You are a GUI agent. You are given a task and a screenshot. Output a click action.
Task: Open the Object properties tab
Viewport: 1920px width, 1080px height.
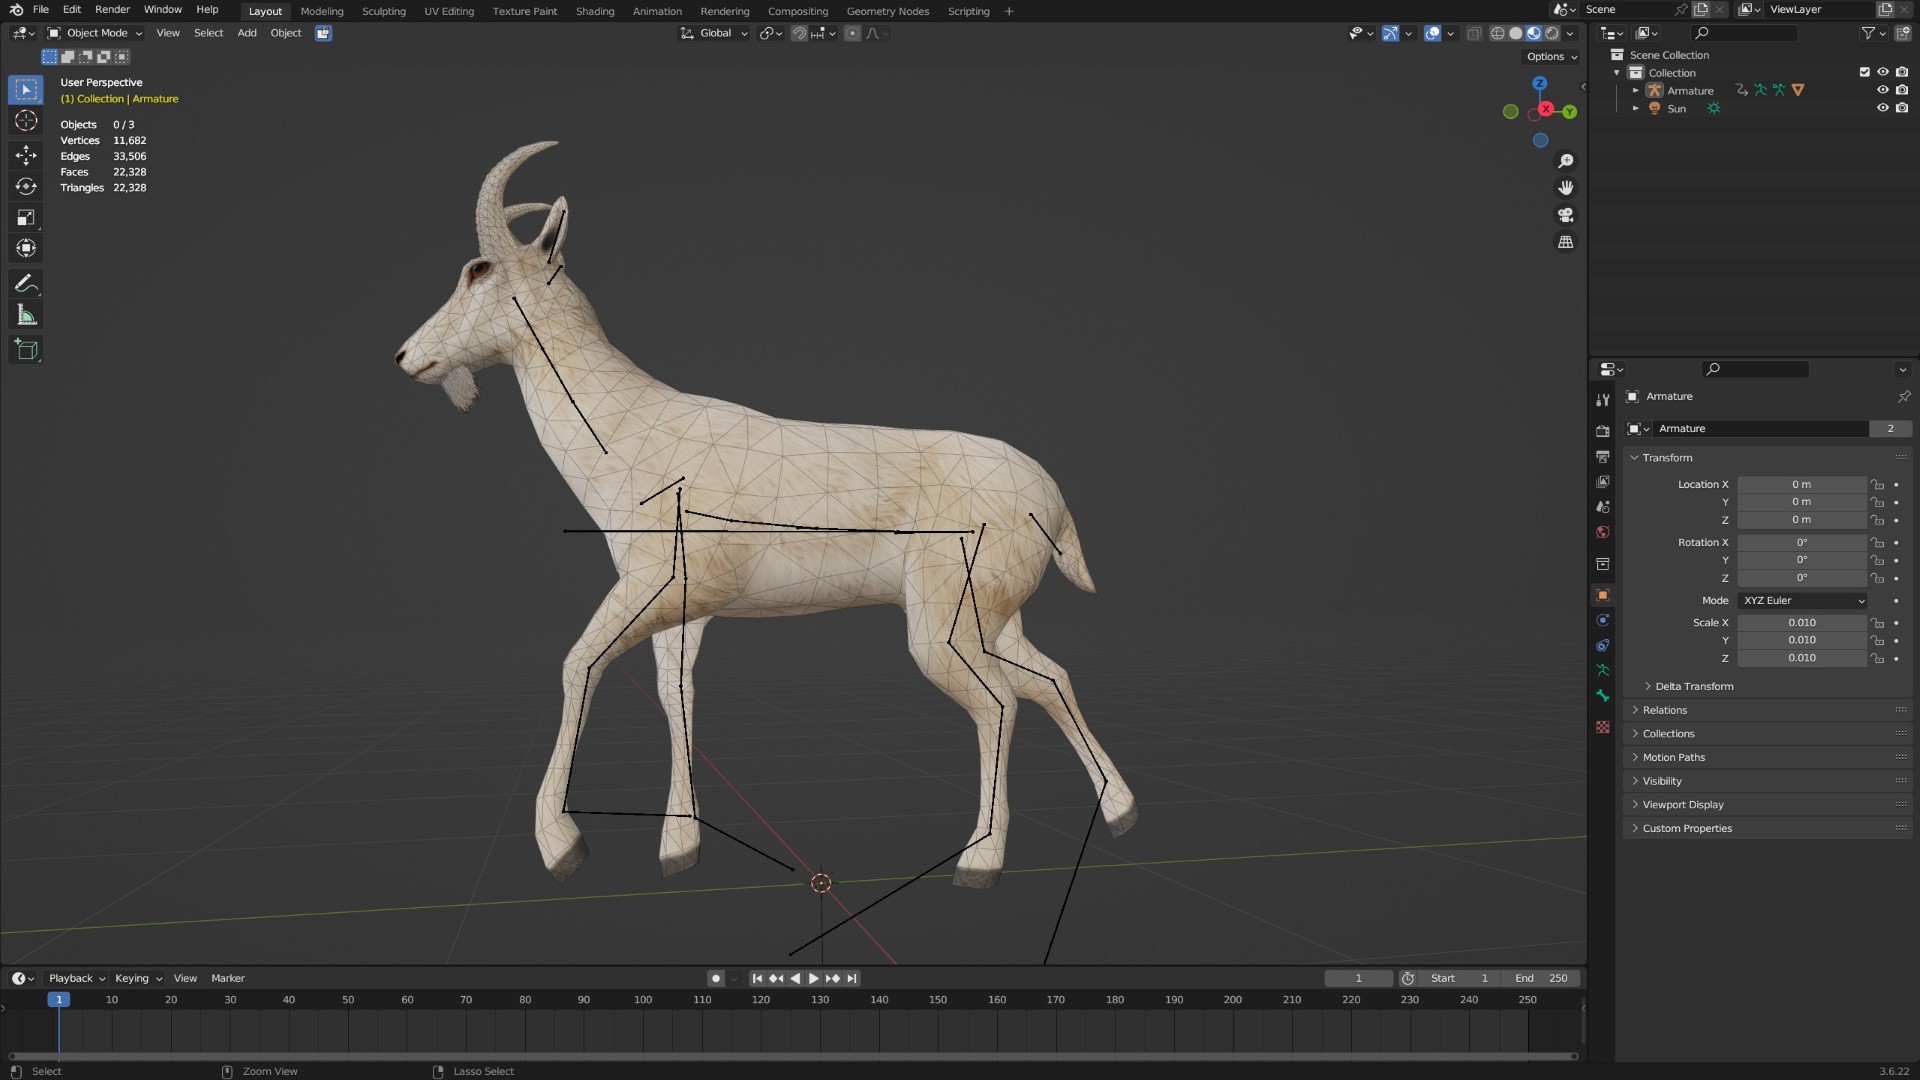pyautogui.click(x=1603, y=595)
